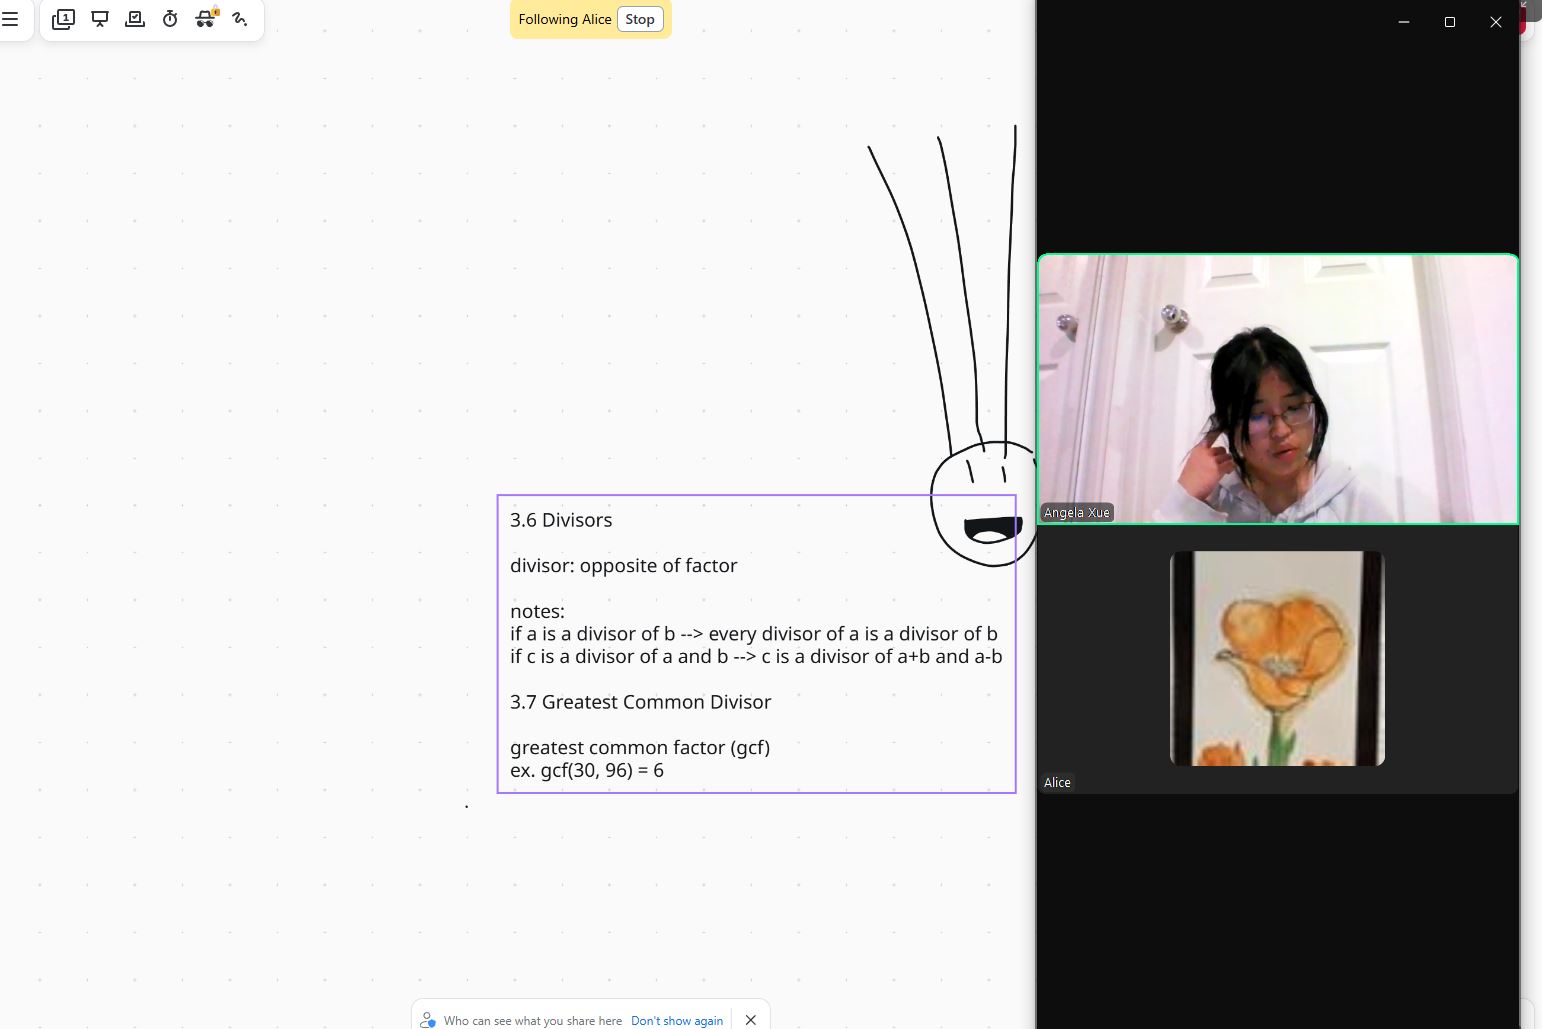Open the timer tool

(x=170, y=19)
